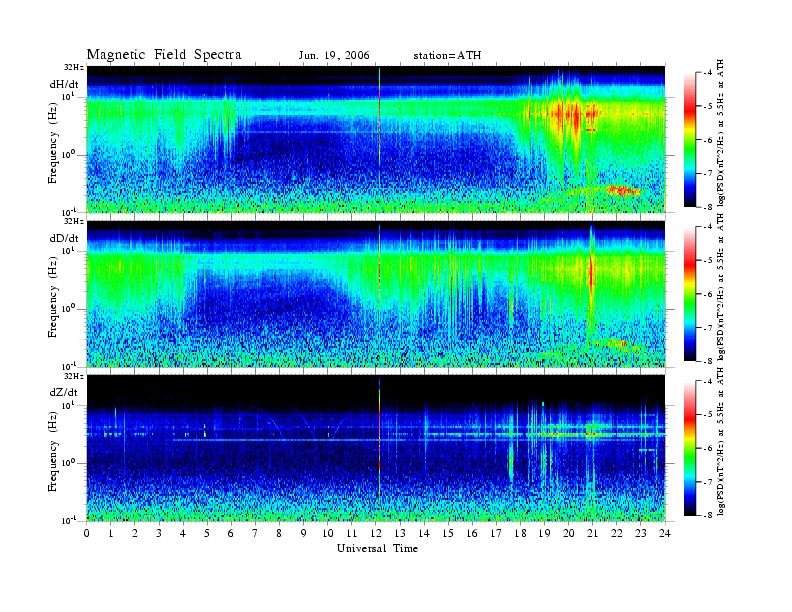Select the date text "Jun. 19, 2006"
792x612 pixels.
pos(334,56)
